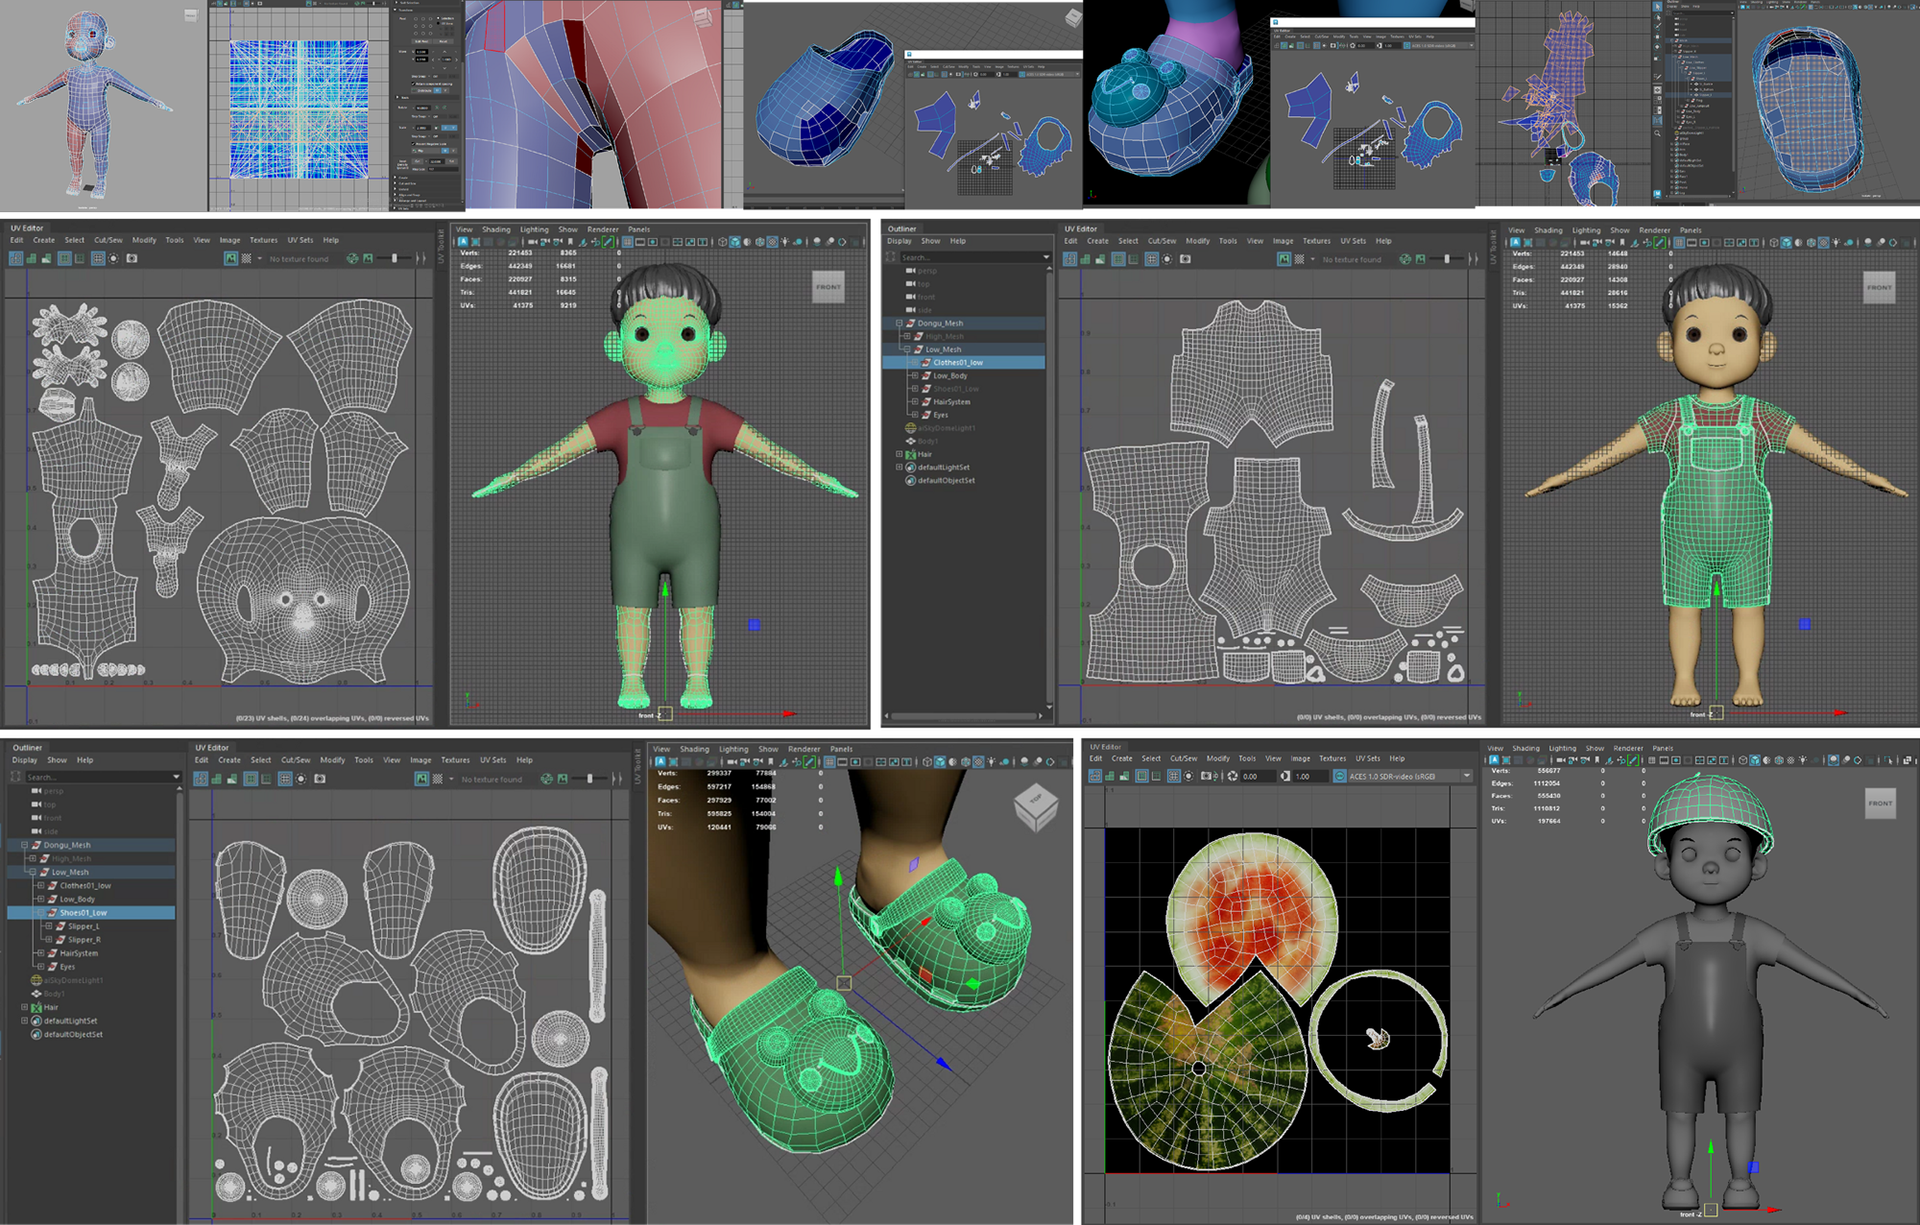Click bookmark icon in overalls viewport toolbar
Image resolution: width=1920 pixels, height=1225 pixels.
(x=1622, y=242)
